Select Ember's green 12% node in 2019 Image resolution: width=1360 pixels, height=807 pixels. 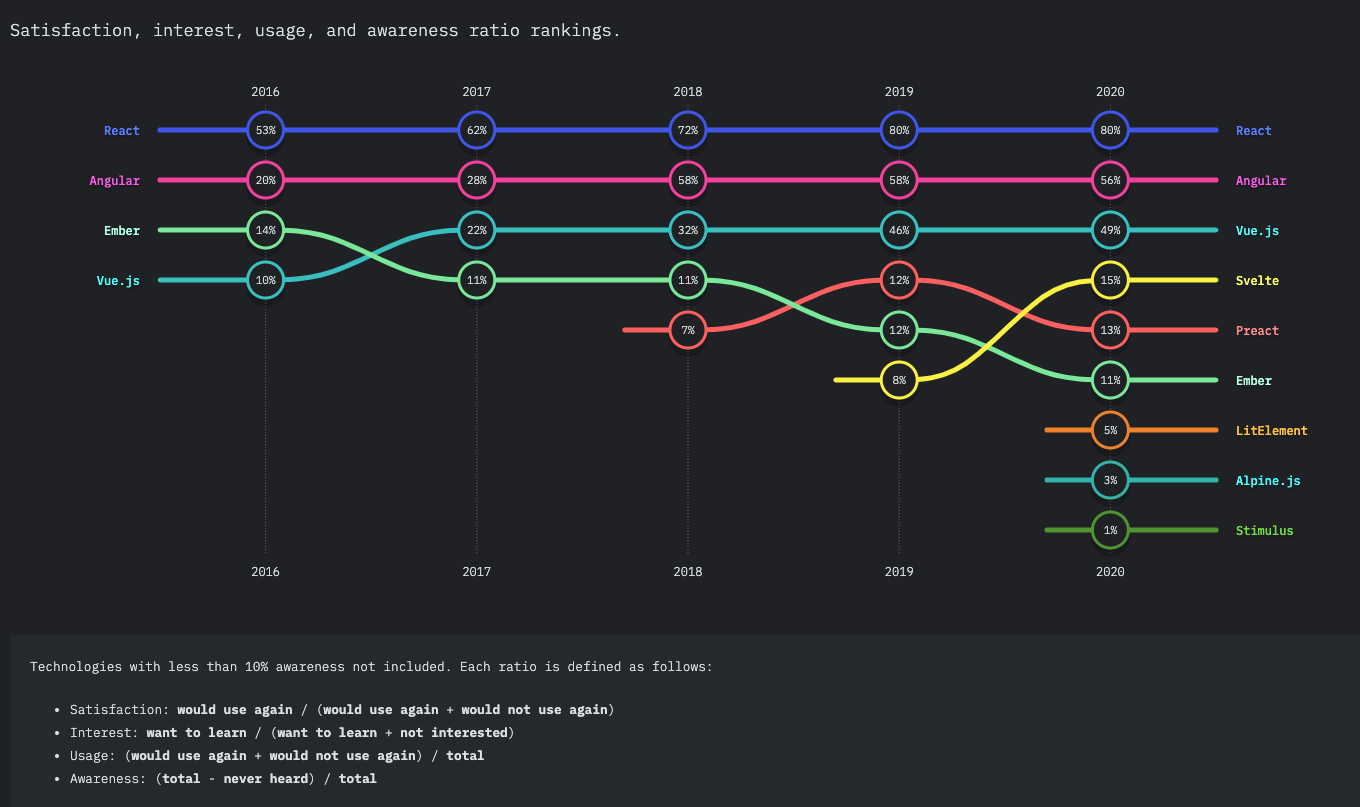click(899, 330)
